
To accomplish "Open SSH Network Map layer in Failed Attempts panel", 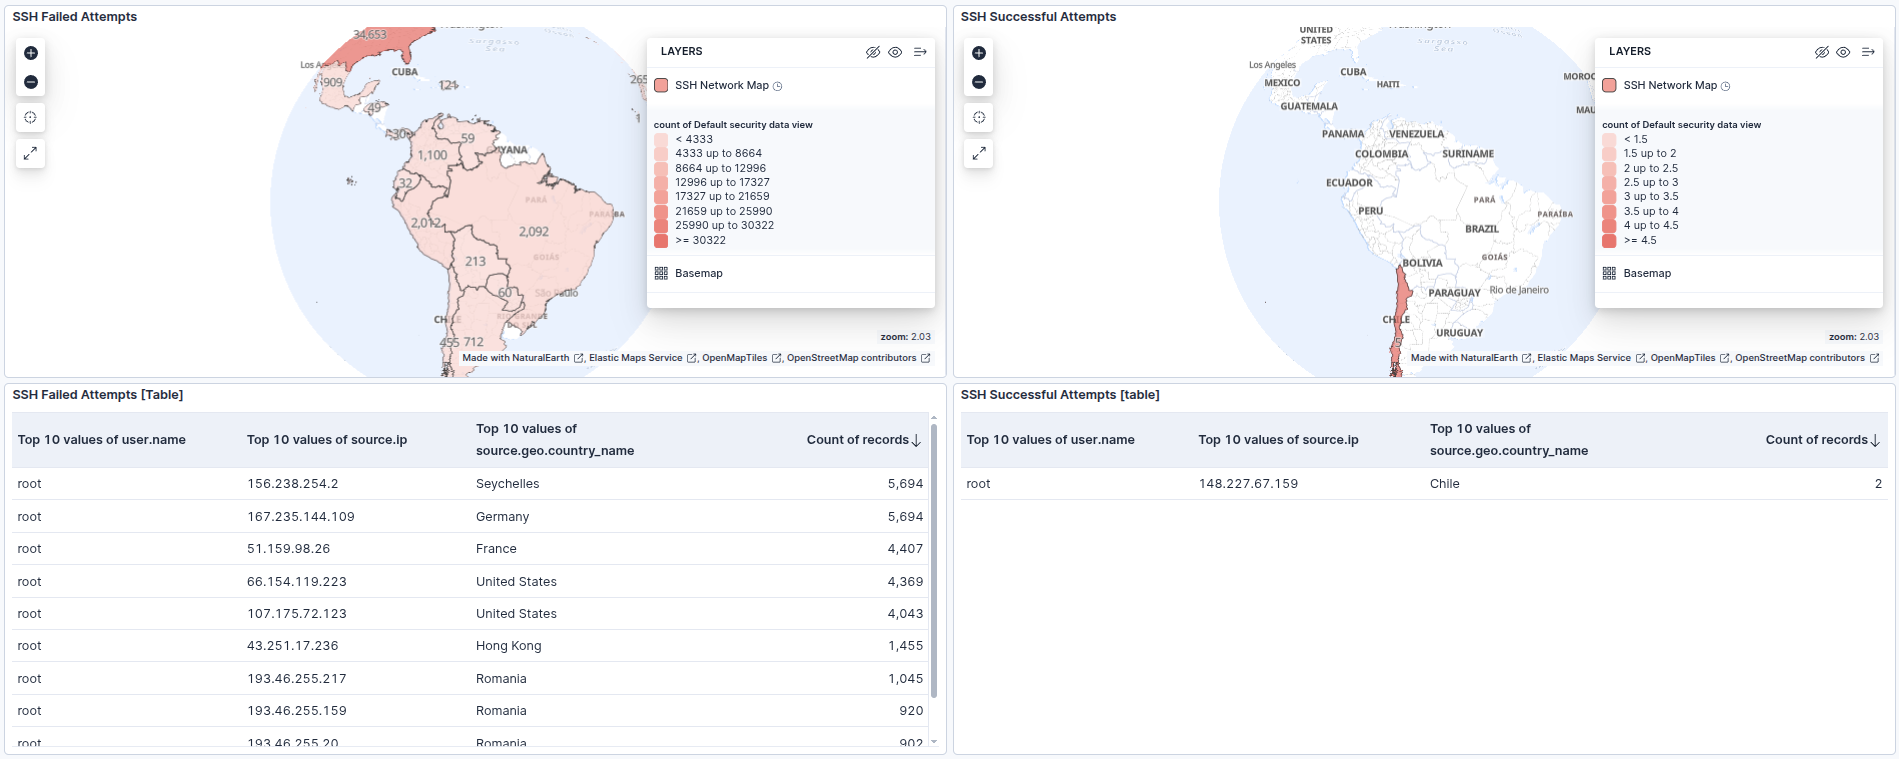I will coord(721,86).
